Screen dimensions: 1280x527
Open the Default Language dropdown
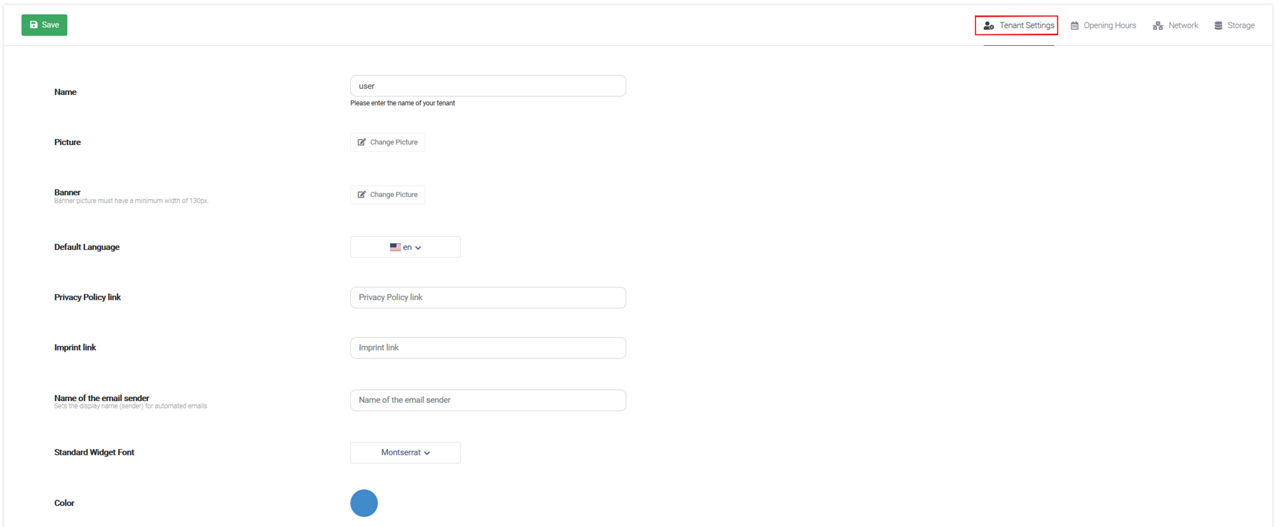(405, 247)
